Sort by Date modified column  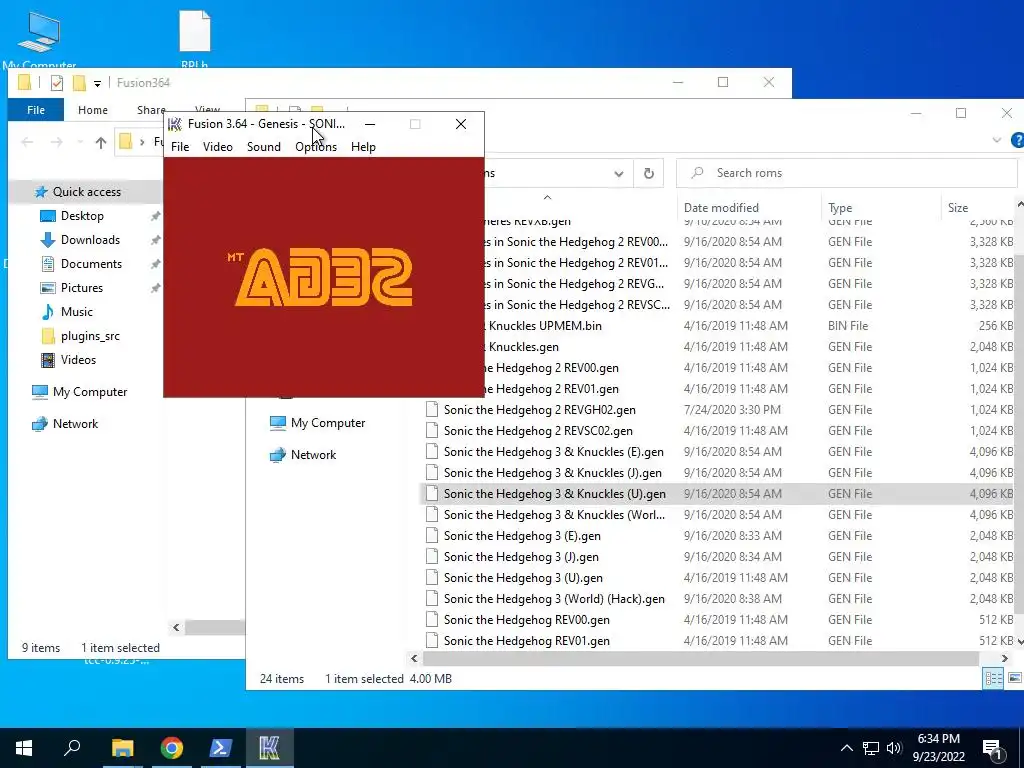tap(721, 208)
